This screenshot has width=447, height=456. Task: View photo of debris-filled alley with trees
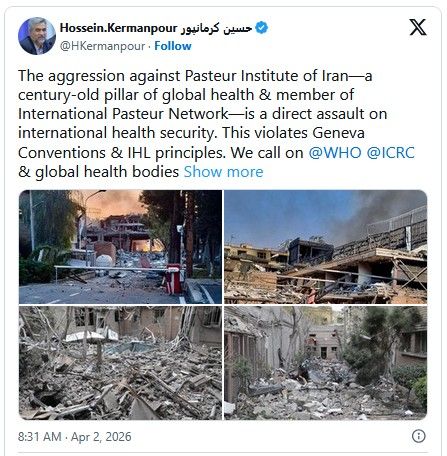(325, 363)
